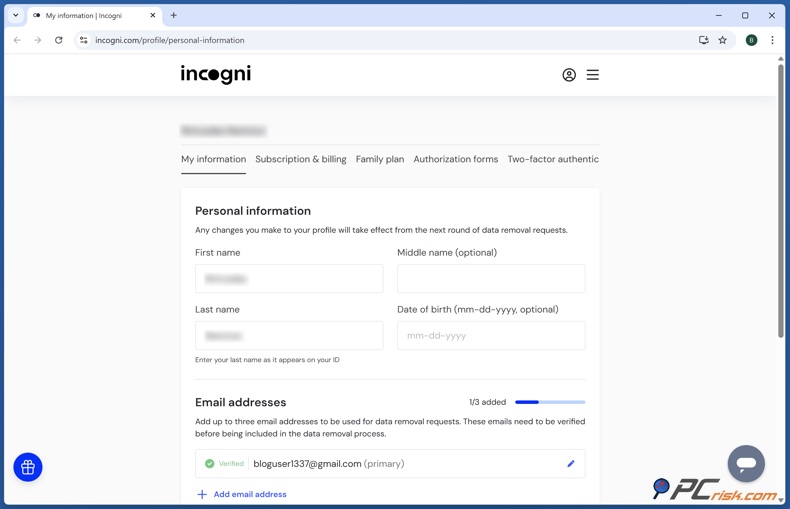
Task: Click the Middle name input field
Action: [491, 279]
